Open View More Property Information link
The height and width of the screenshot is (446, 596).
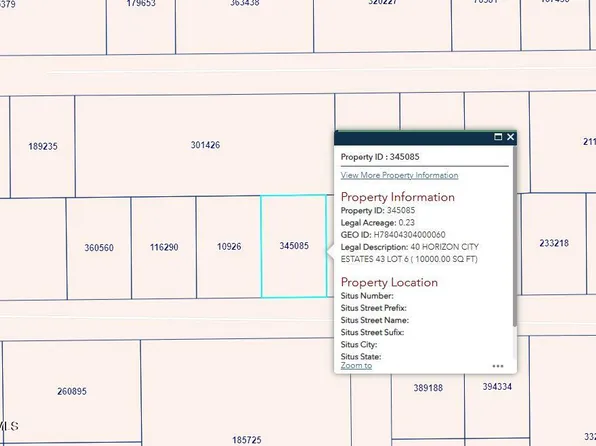point(399,175)
